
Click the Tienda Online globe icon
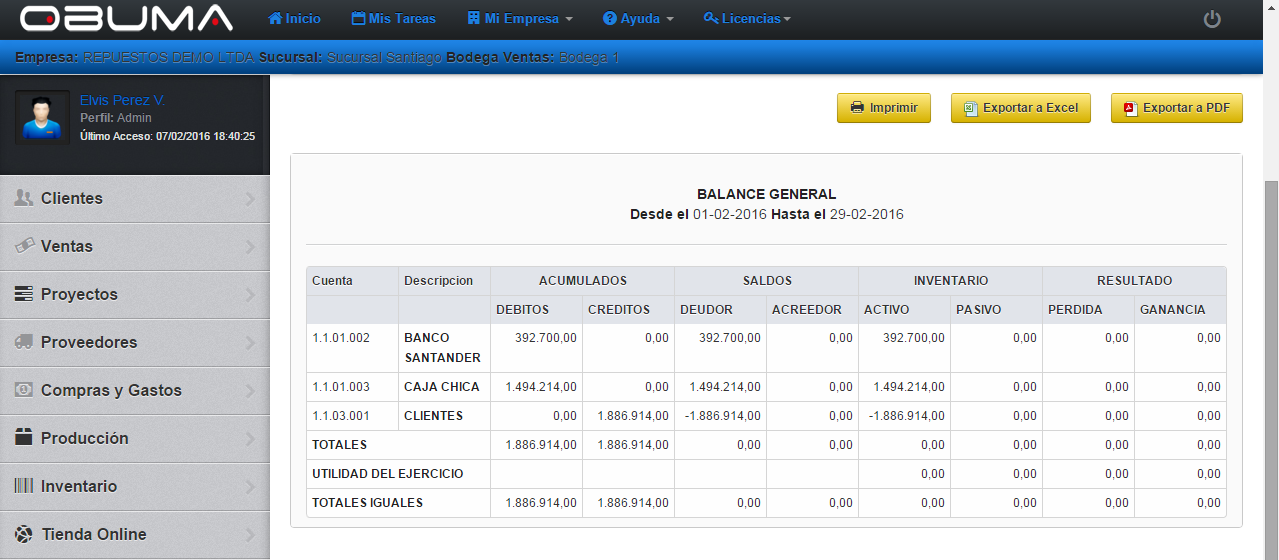[24, 534]
